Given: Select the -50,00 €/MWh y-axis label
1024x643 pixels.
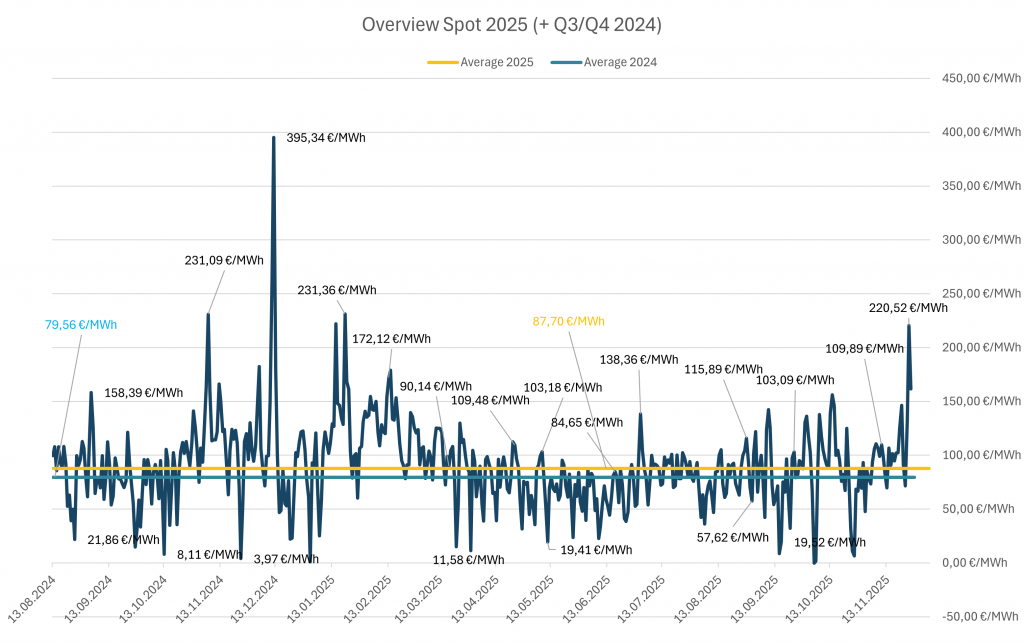Looking at the screenshot, I should pyautogui.click(x=982, y=616).
